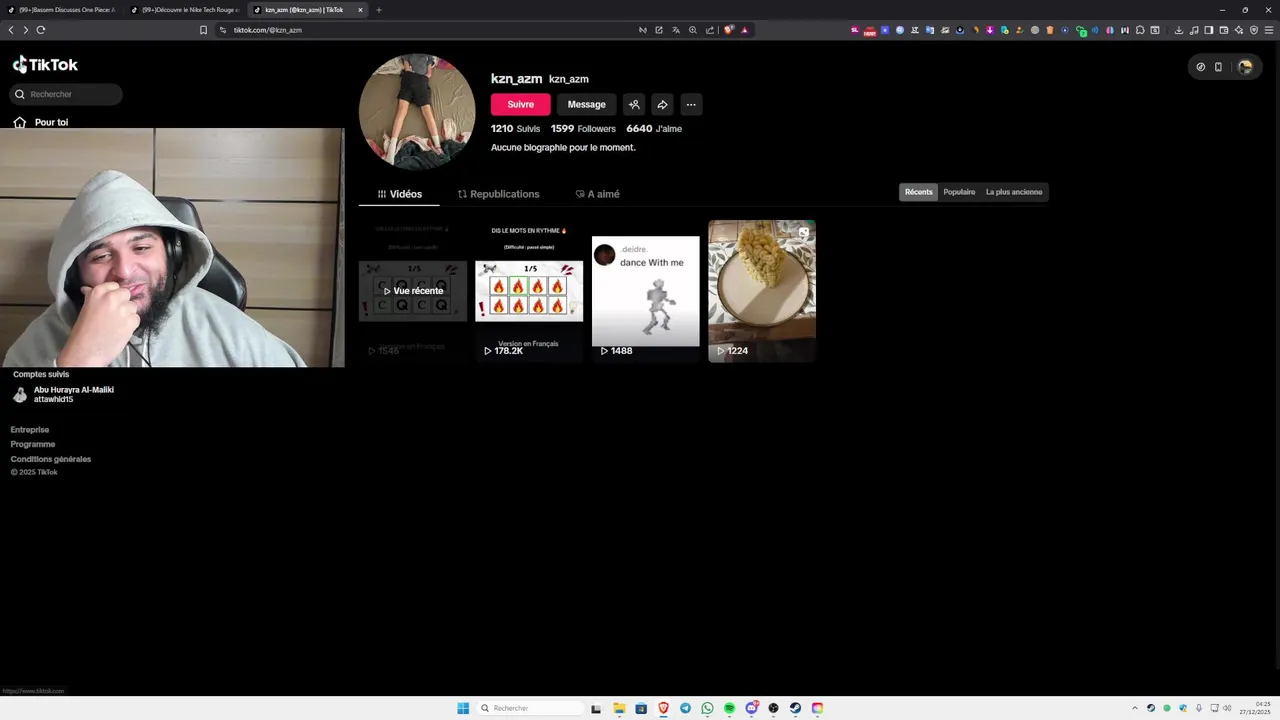Close the kzn_azm TikTok tab
The width and height of the screenshot is (1280, 720).
point(360,10)
